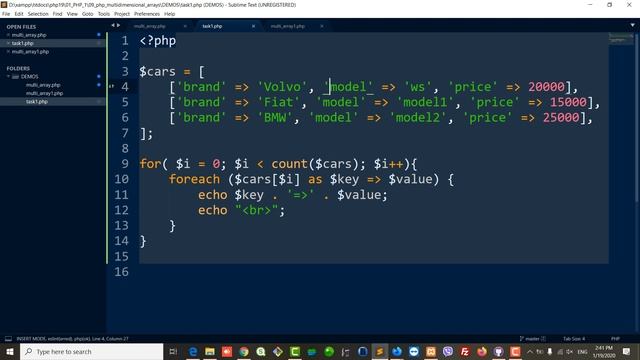Viewport: 640px width, 360px height.
Task: Open the Tools menu
Action: 104,14
